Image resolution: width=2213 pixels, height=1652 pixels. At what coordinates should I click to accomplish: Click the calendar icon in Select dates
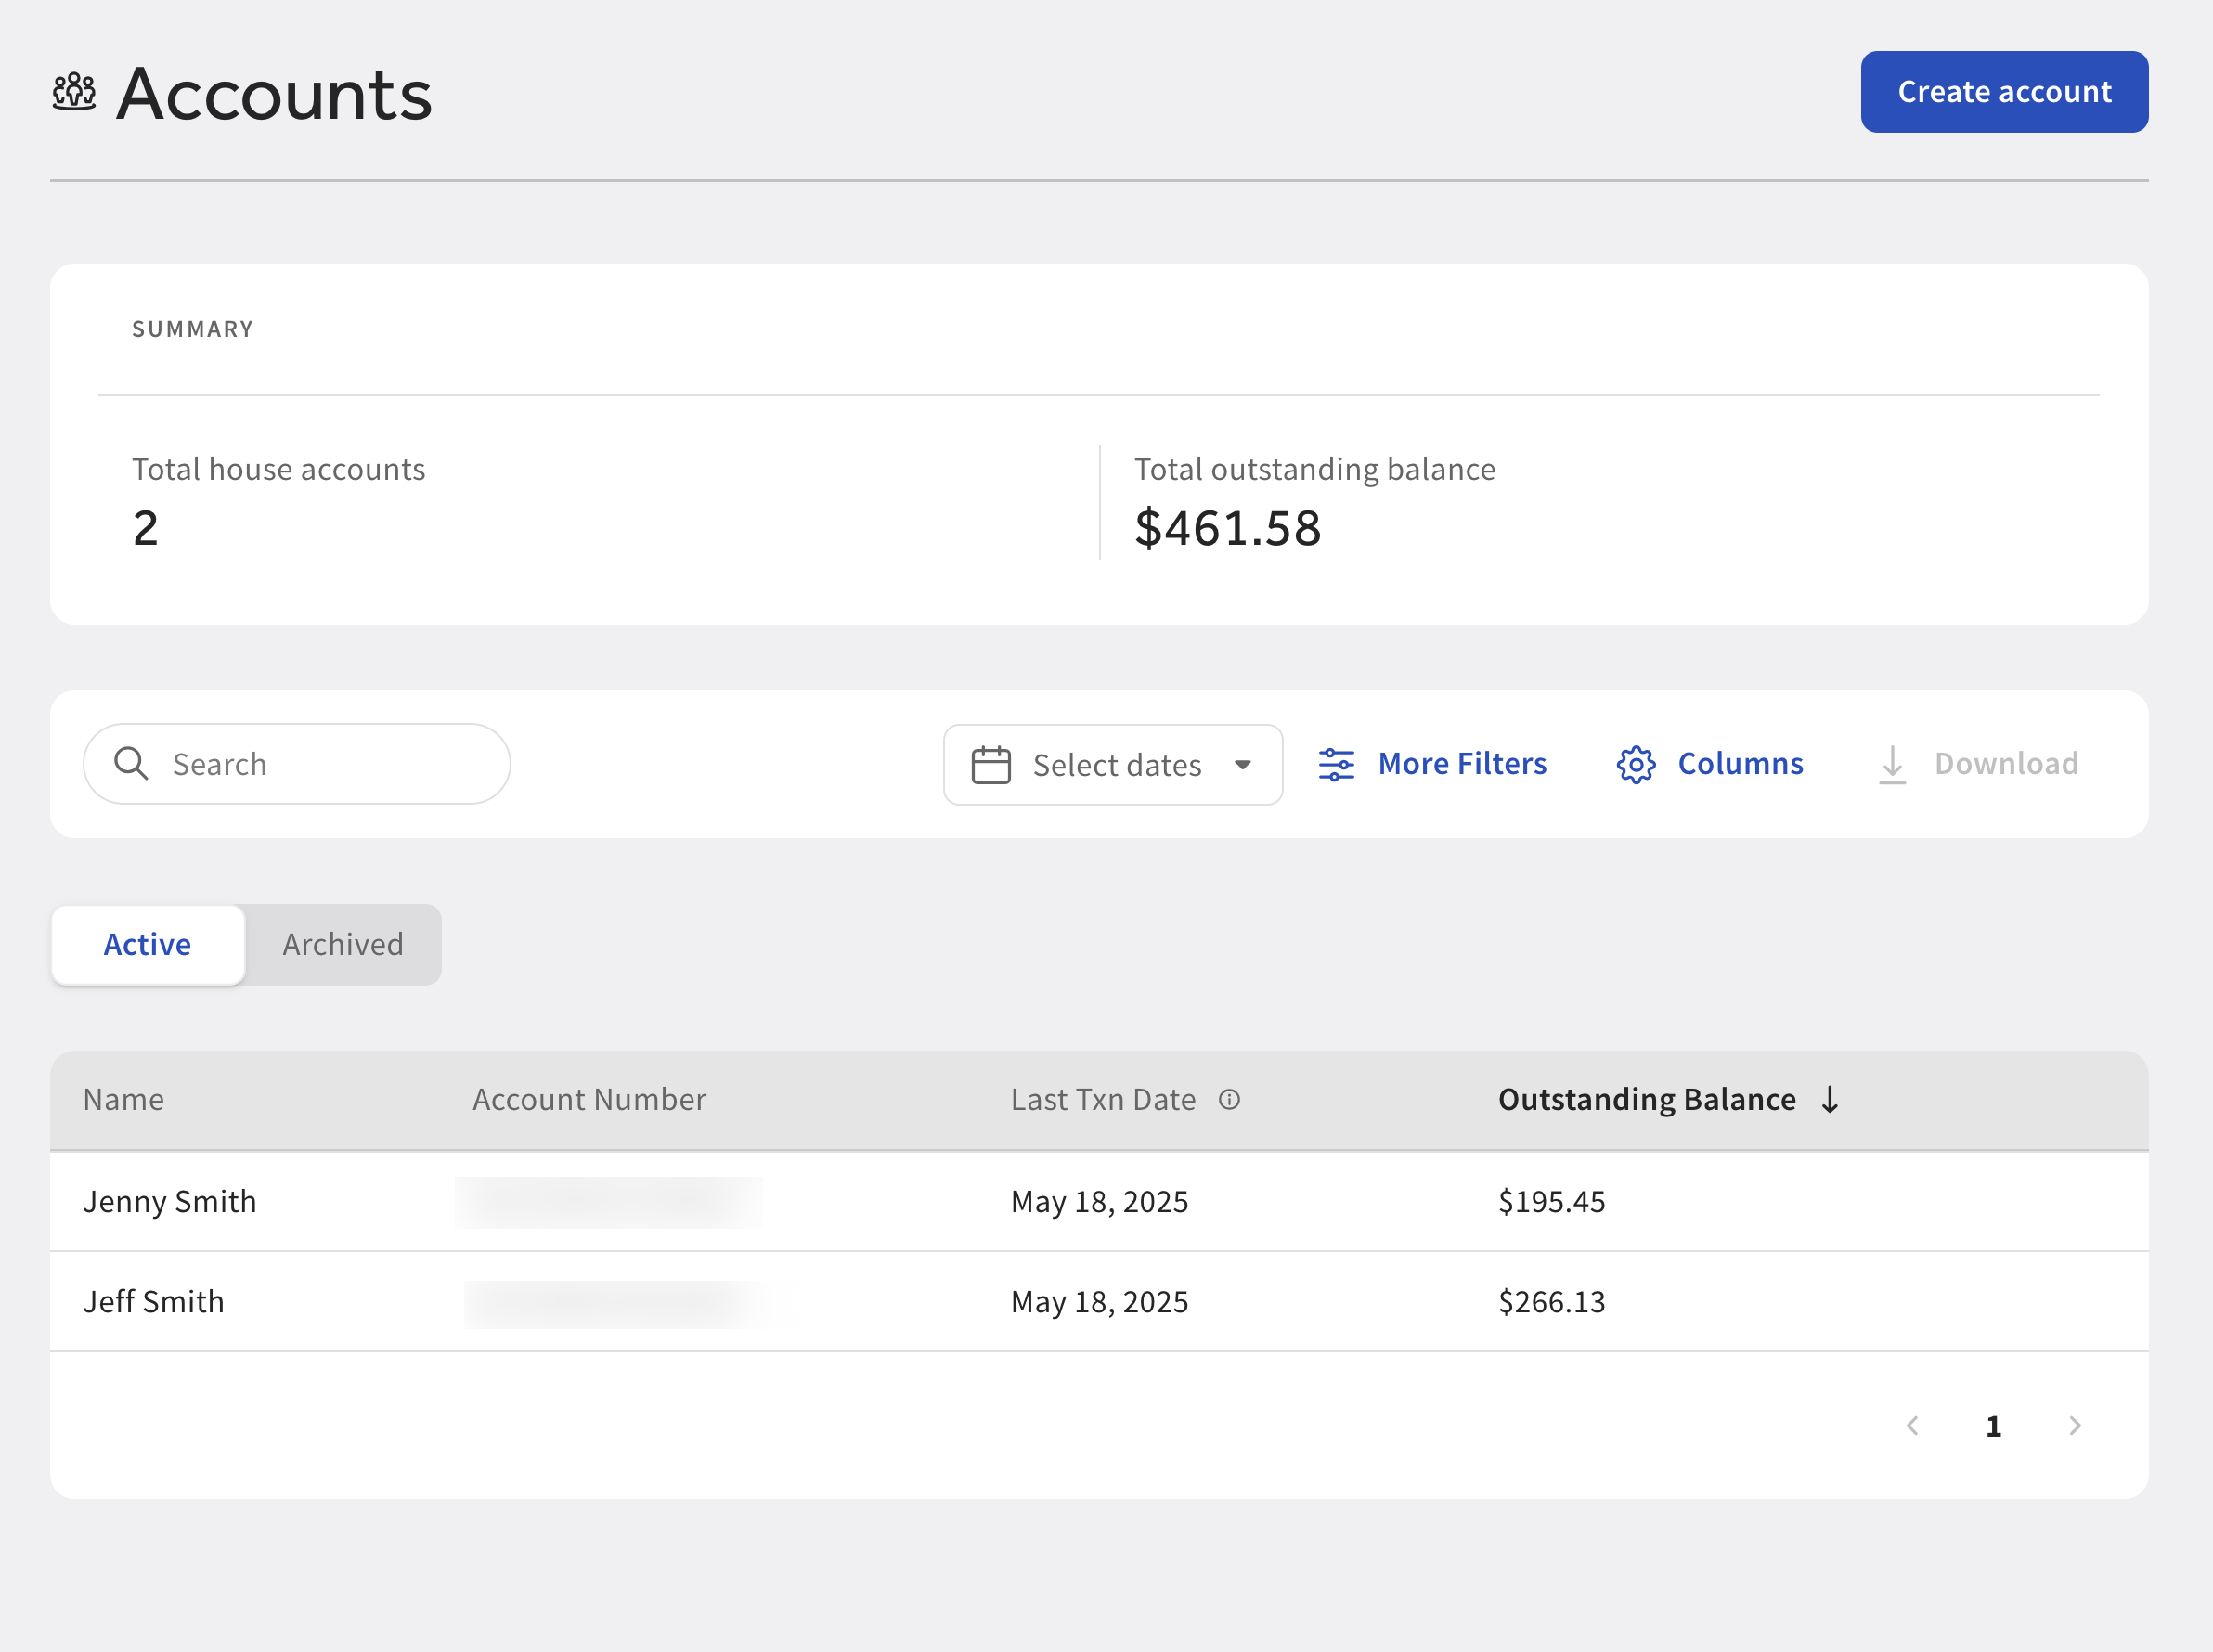[991, 765]
